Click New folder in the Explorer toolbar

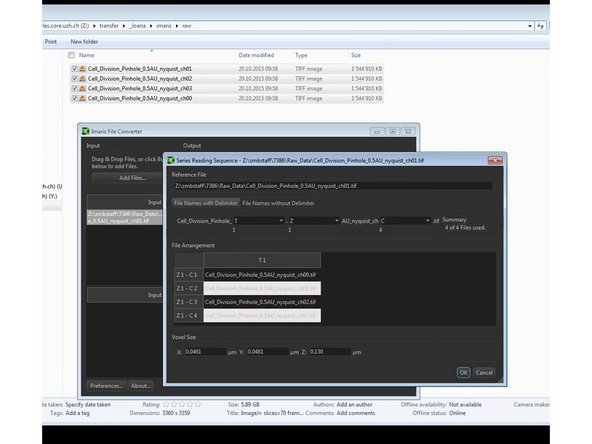coord(84,42)
